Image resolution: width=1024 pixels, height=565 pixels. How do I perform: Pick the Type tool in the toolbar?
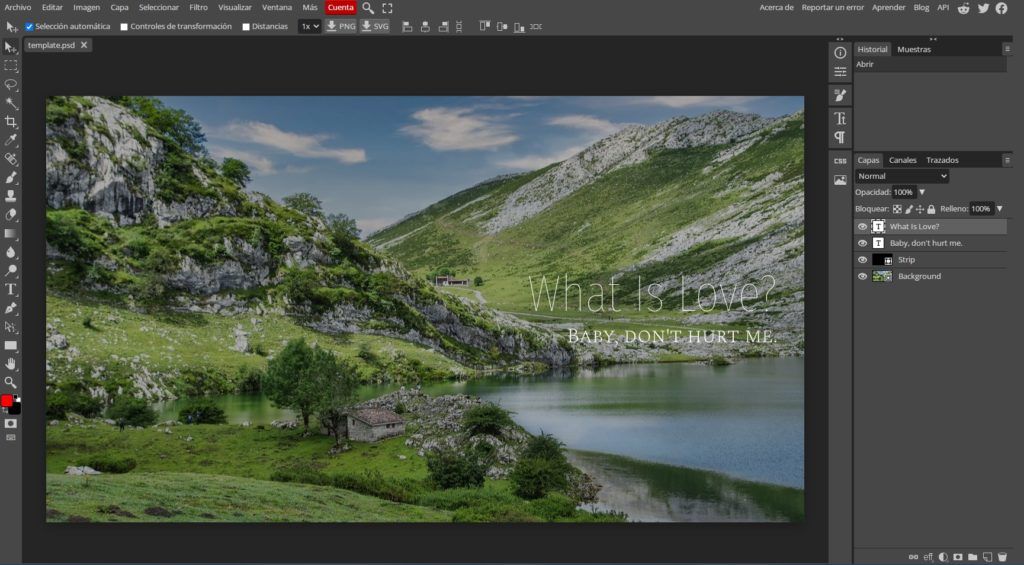11,289
